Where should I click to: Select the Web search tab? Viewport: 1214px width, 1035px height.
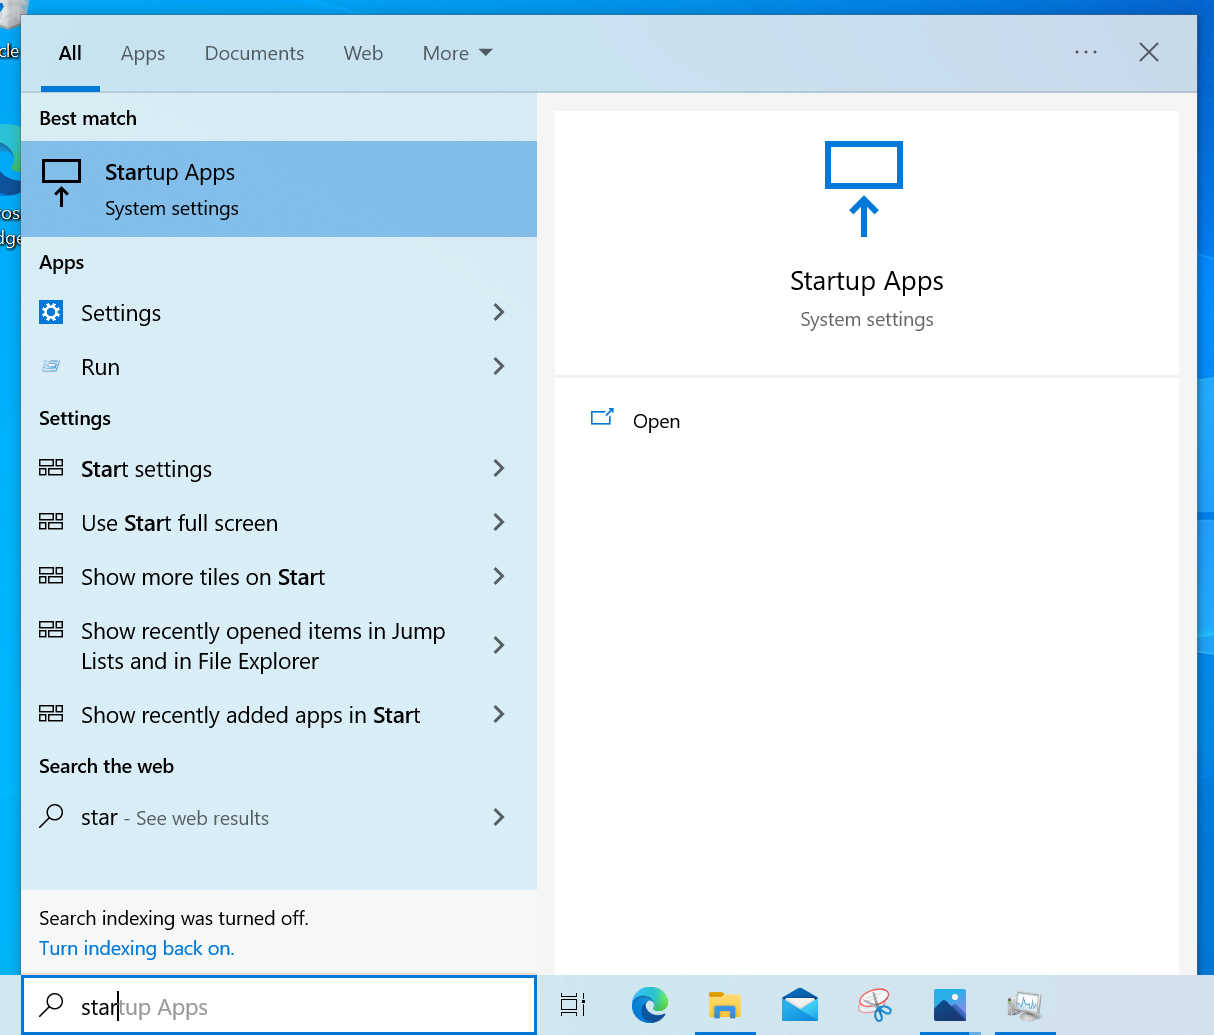[363, 53]
